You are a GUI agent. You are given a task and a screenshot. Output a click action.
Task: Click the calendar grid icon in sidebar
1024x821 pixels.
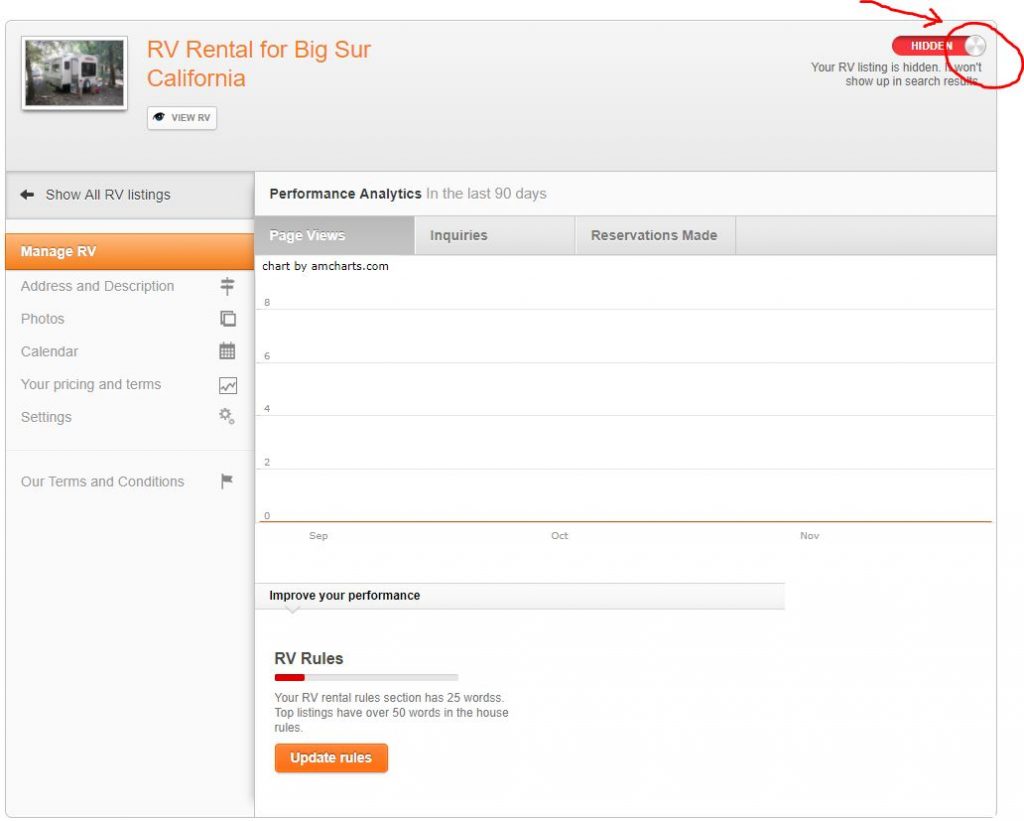click(x=228, y=352)
